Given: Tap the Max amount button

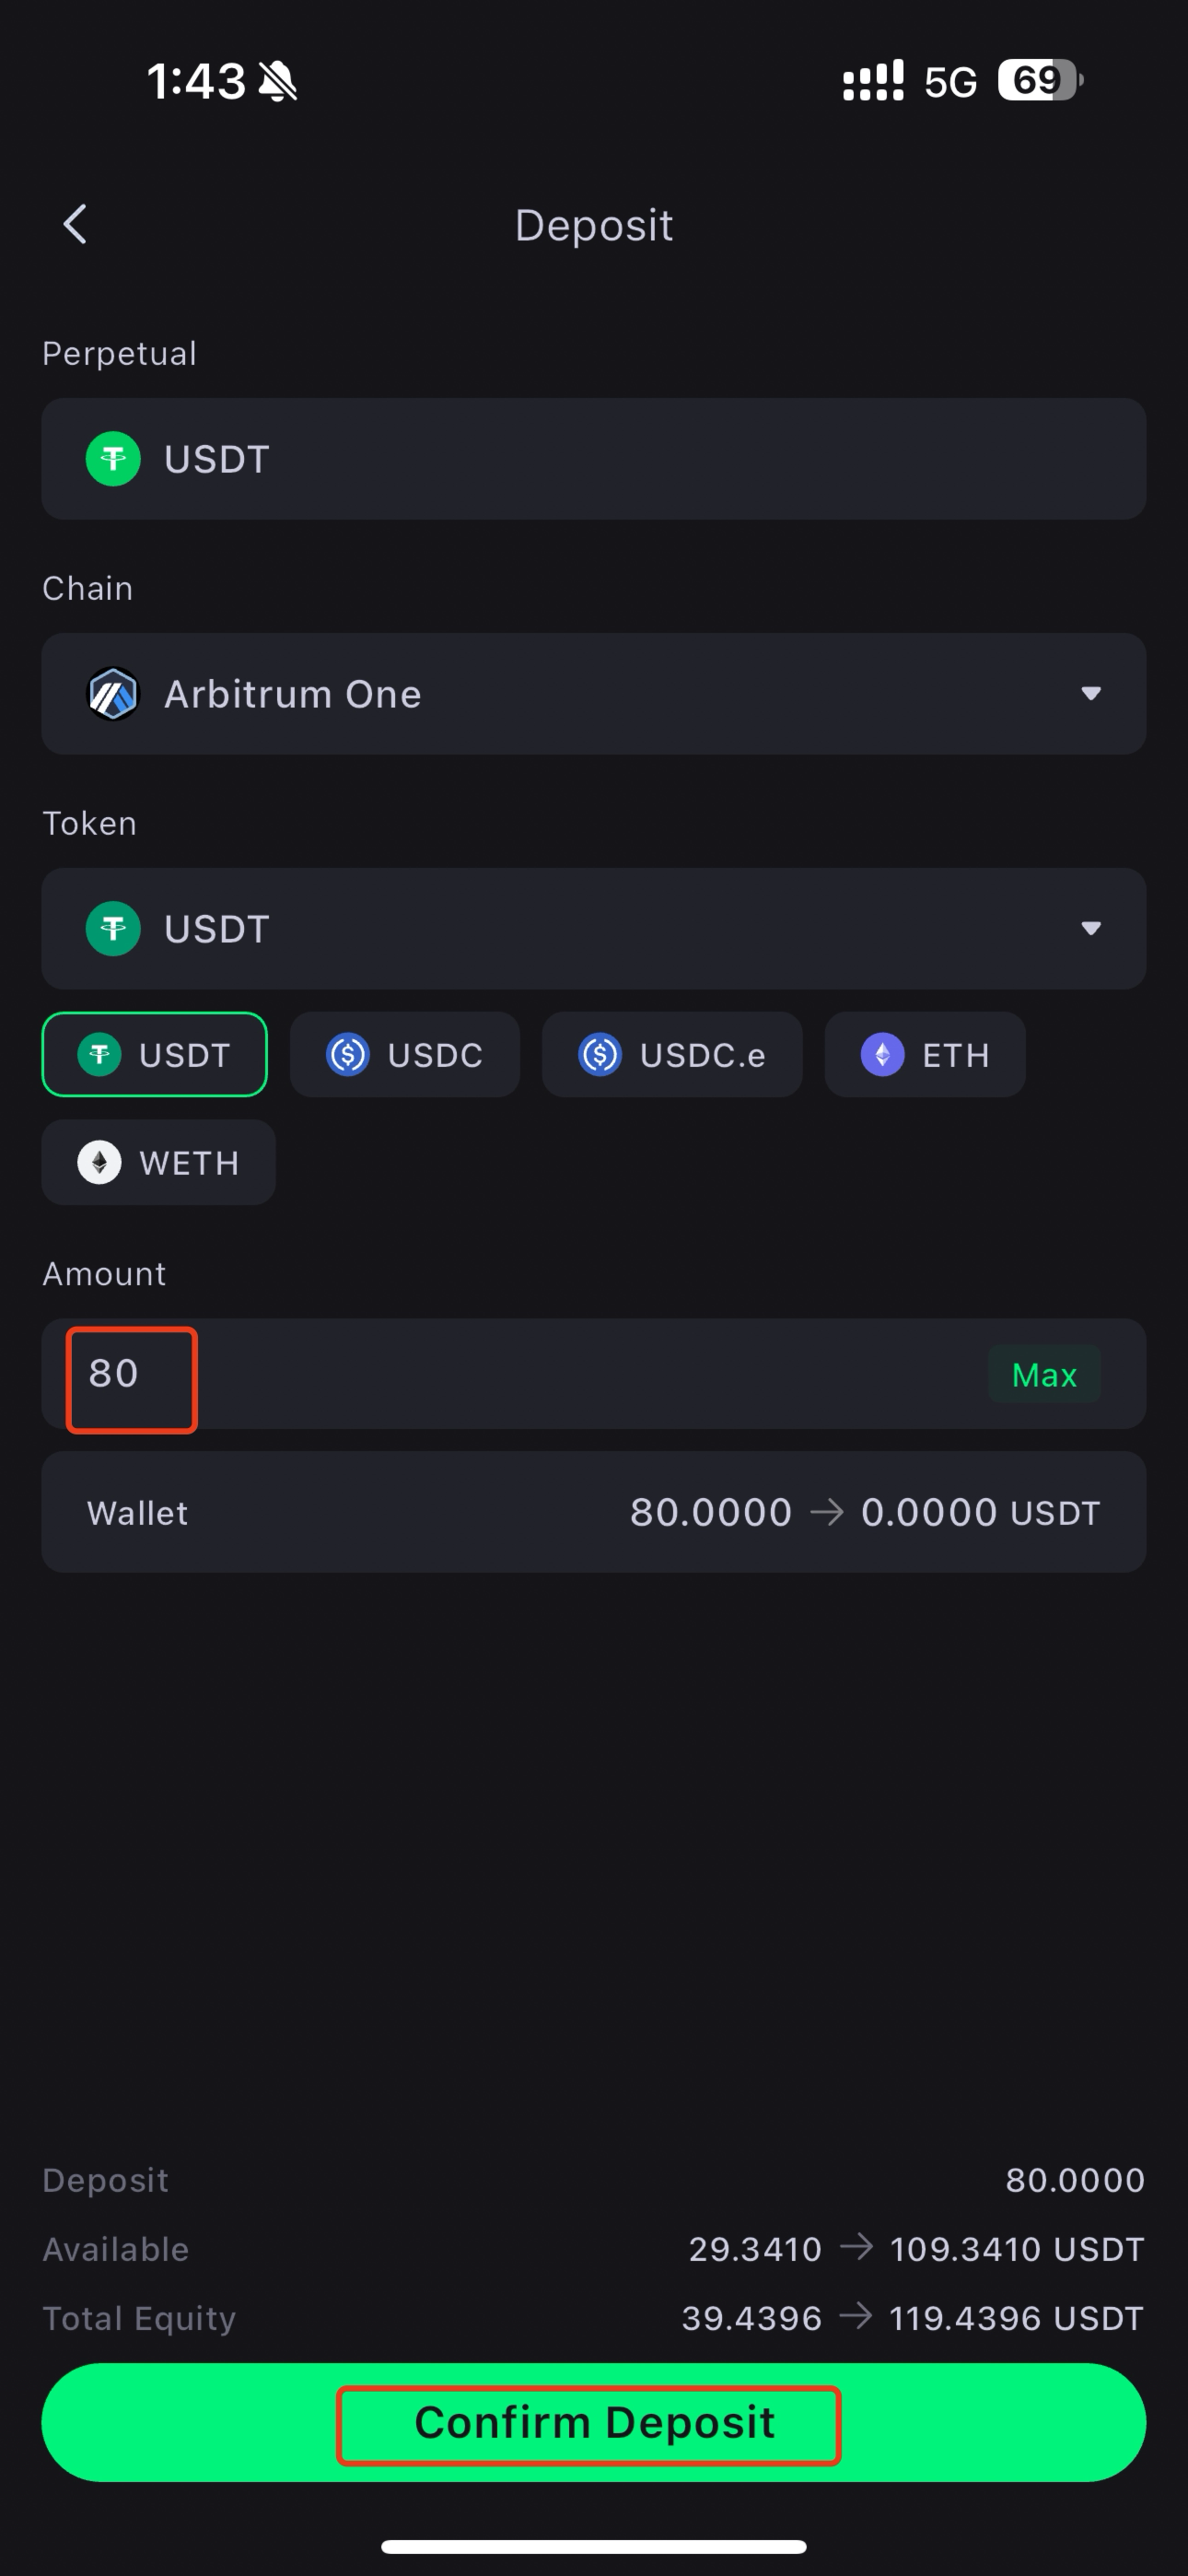Looking at the screenshot, I should (x=1044, y=1375).
